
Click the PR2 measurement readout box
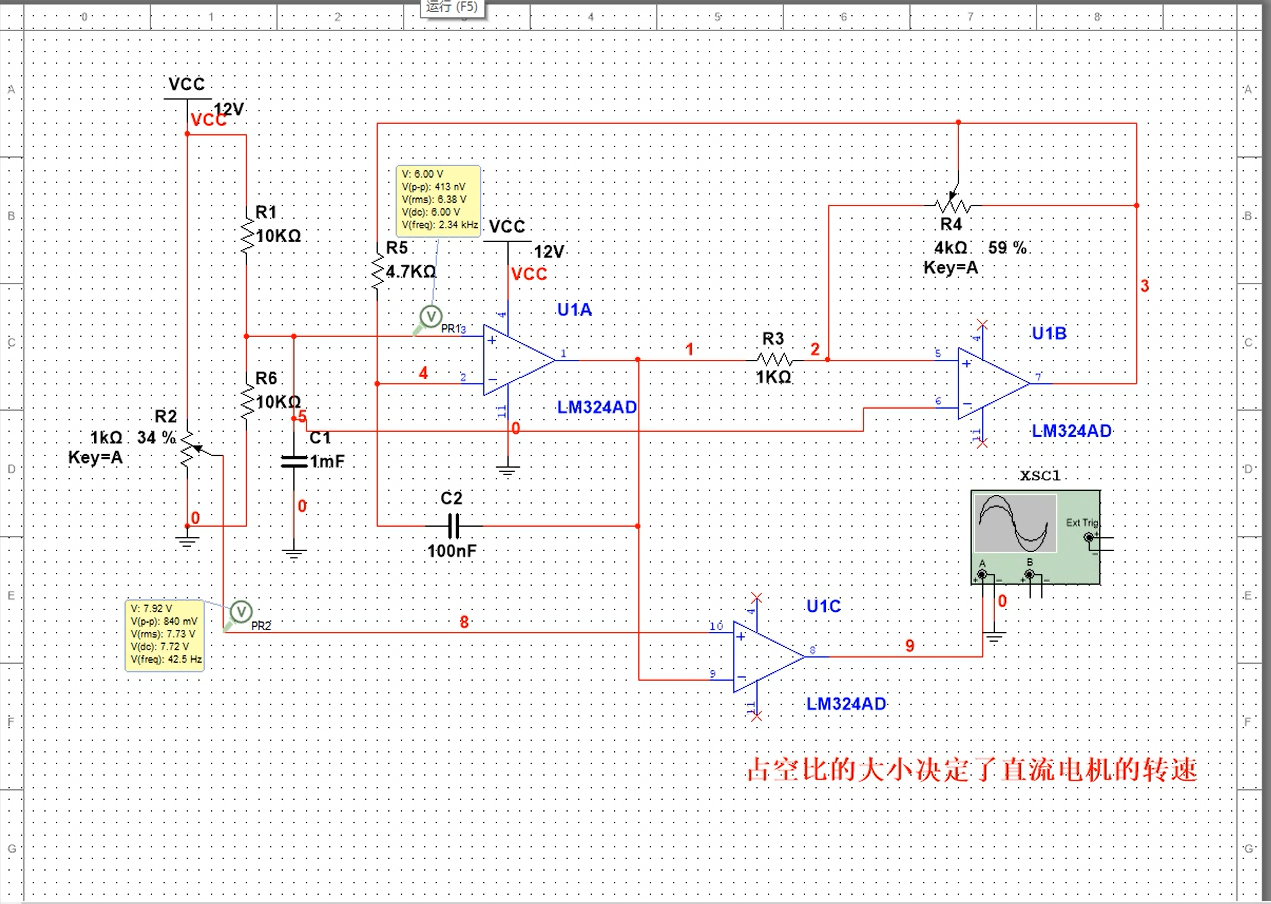(165, 634)
